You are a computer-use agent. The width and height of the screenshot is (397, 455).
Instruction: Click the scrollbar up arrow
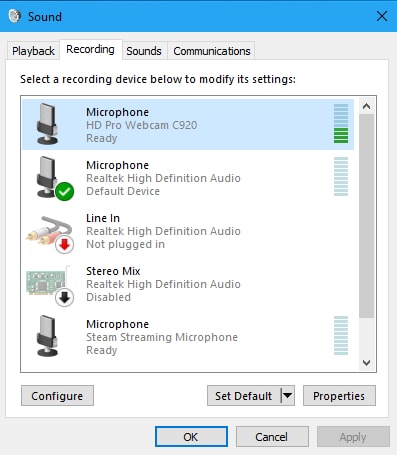pos(367,106)
